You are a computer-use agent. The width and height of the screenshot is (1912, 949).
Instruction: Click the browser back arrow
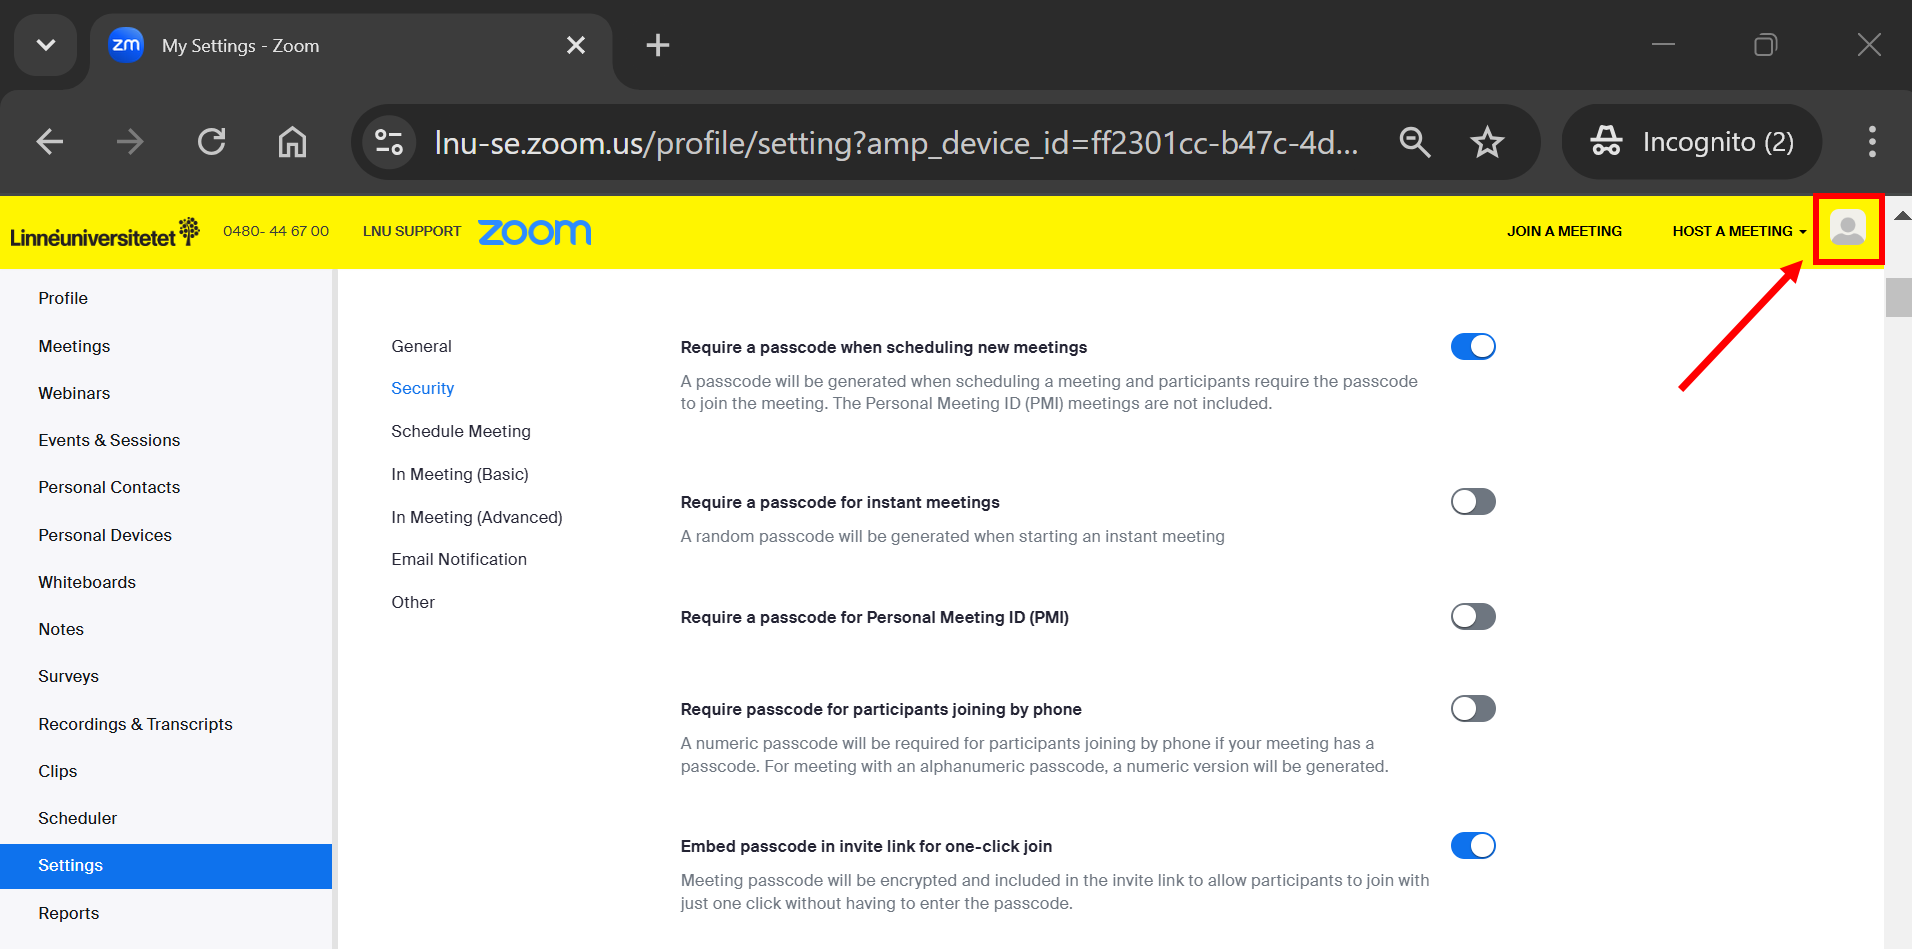(x=50, y=142)
